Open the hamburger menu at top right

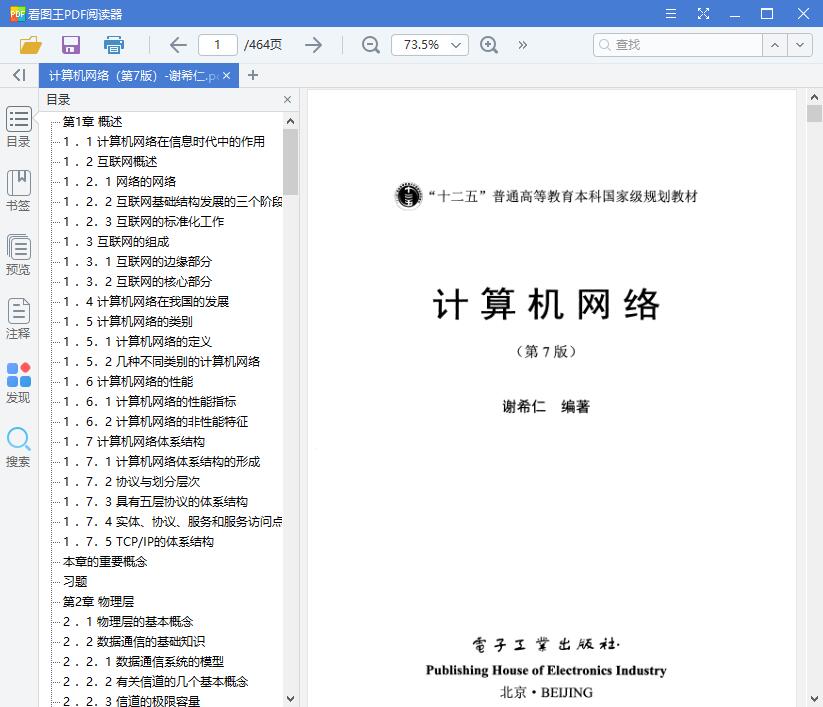click(x=670, y=13)
